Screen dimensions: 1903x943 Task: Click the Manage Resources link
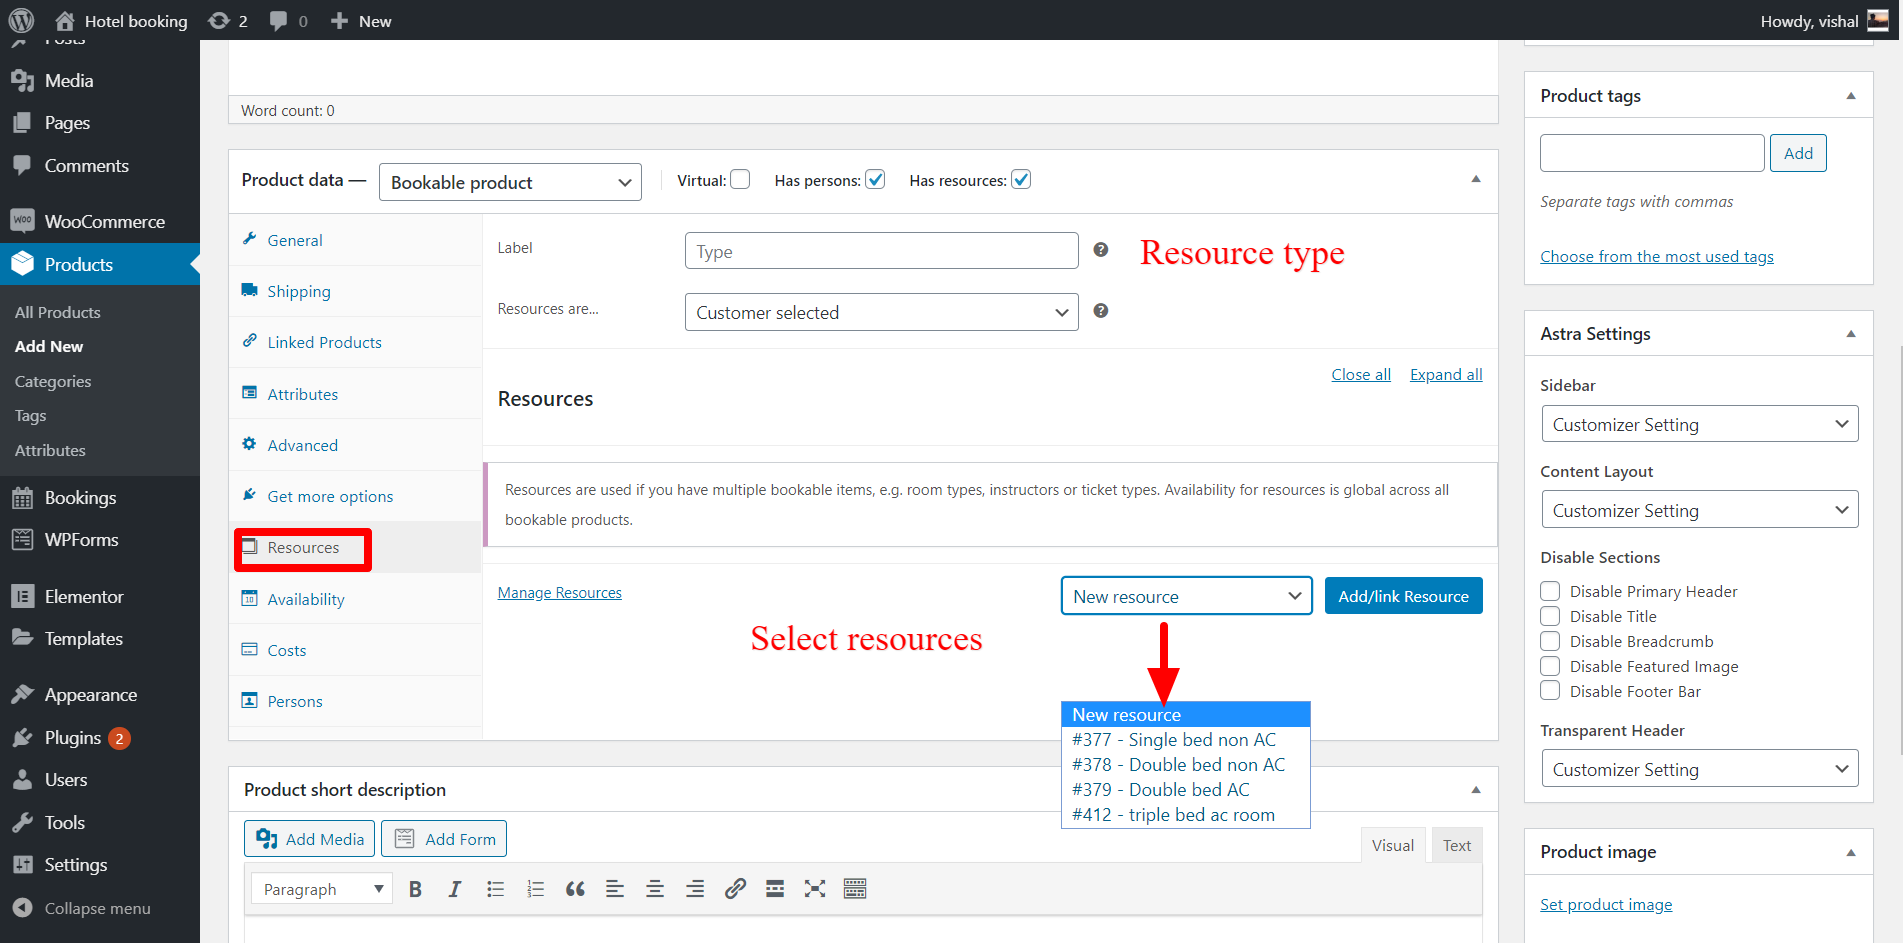559,593
